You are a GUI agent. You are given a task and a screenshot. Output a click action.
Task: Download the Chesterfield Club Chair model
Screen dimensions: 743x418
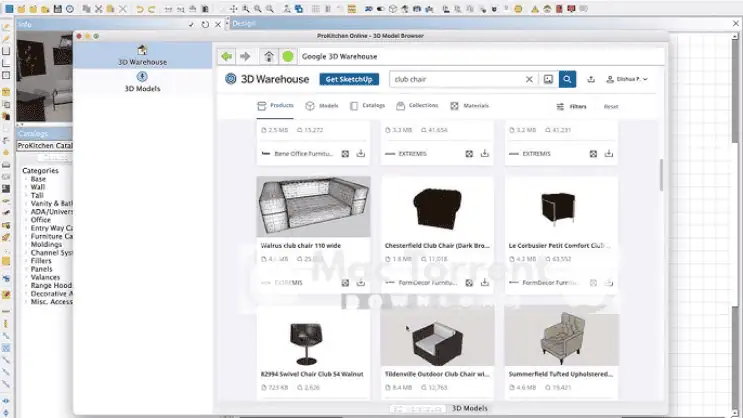click(x=485, y=282)
